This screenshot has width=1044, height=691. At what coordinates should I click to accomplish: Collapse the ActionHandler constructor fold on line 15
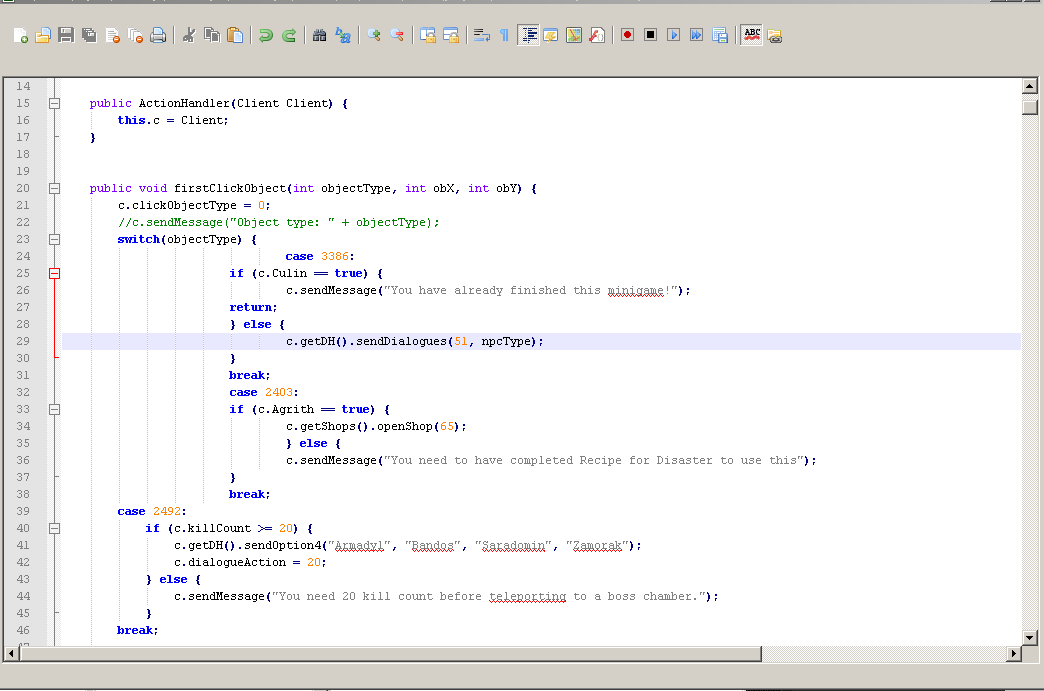55,103
